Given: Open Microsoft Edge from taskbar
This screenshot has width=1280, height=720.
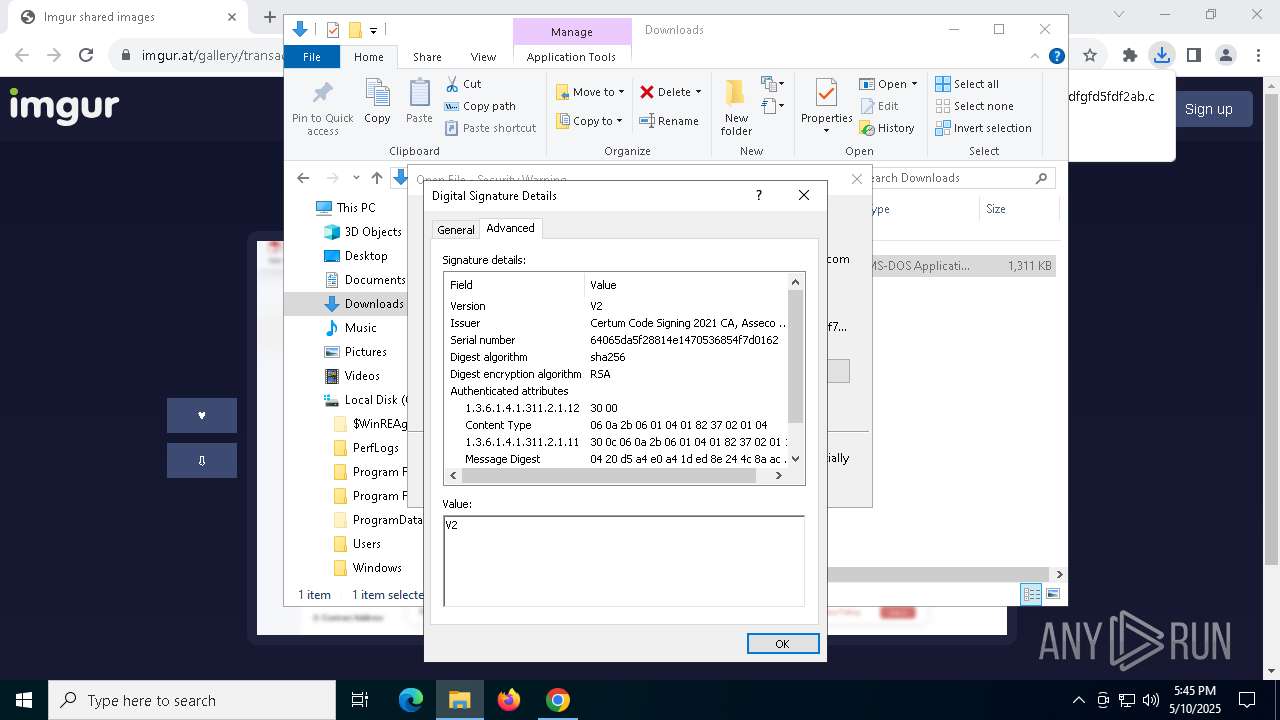Looking at the screenshot, I should click(411, 700).
